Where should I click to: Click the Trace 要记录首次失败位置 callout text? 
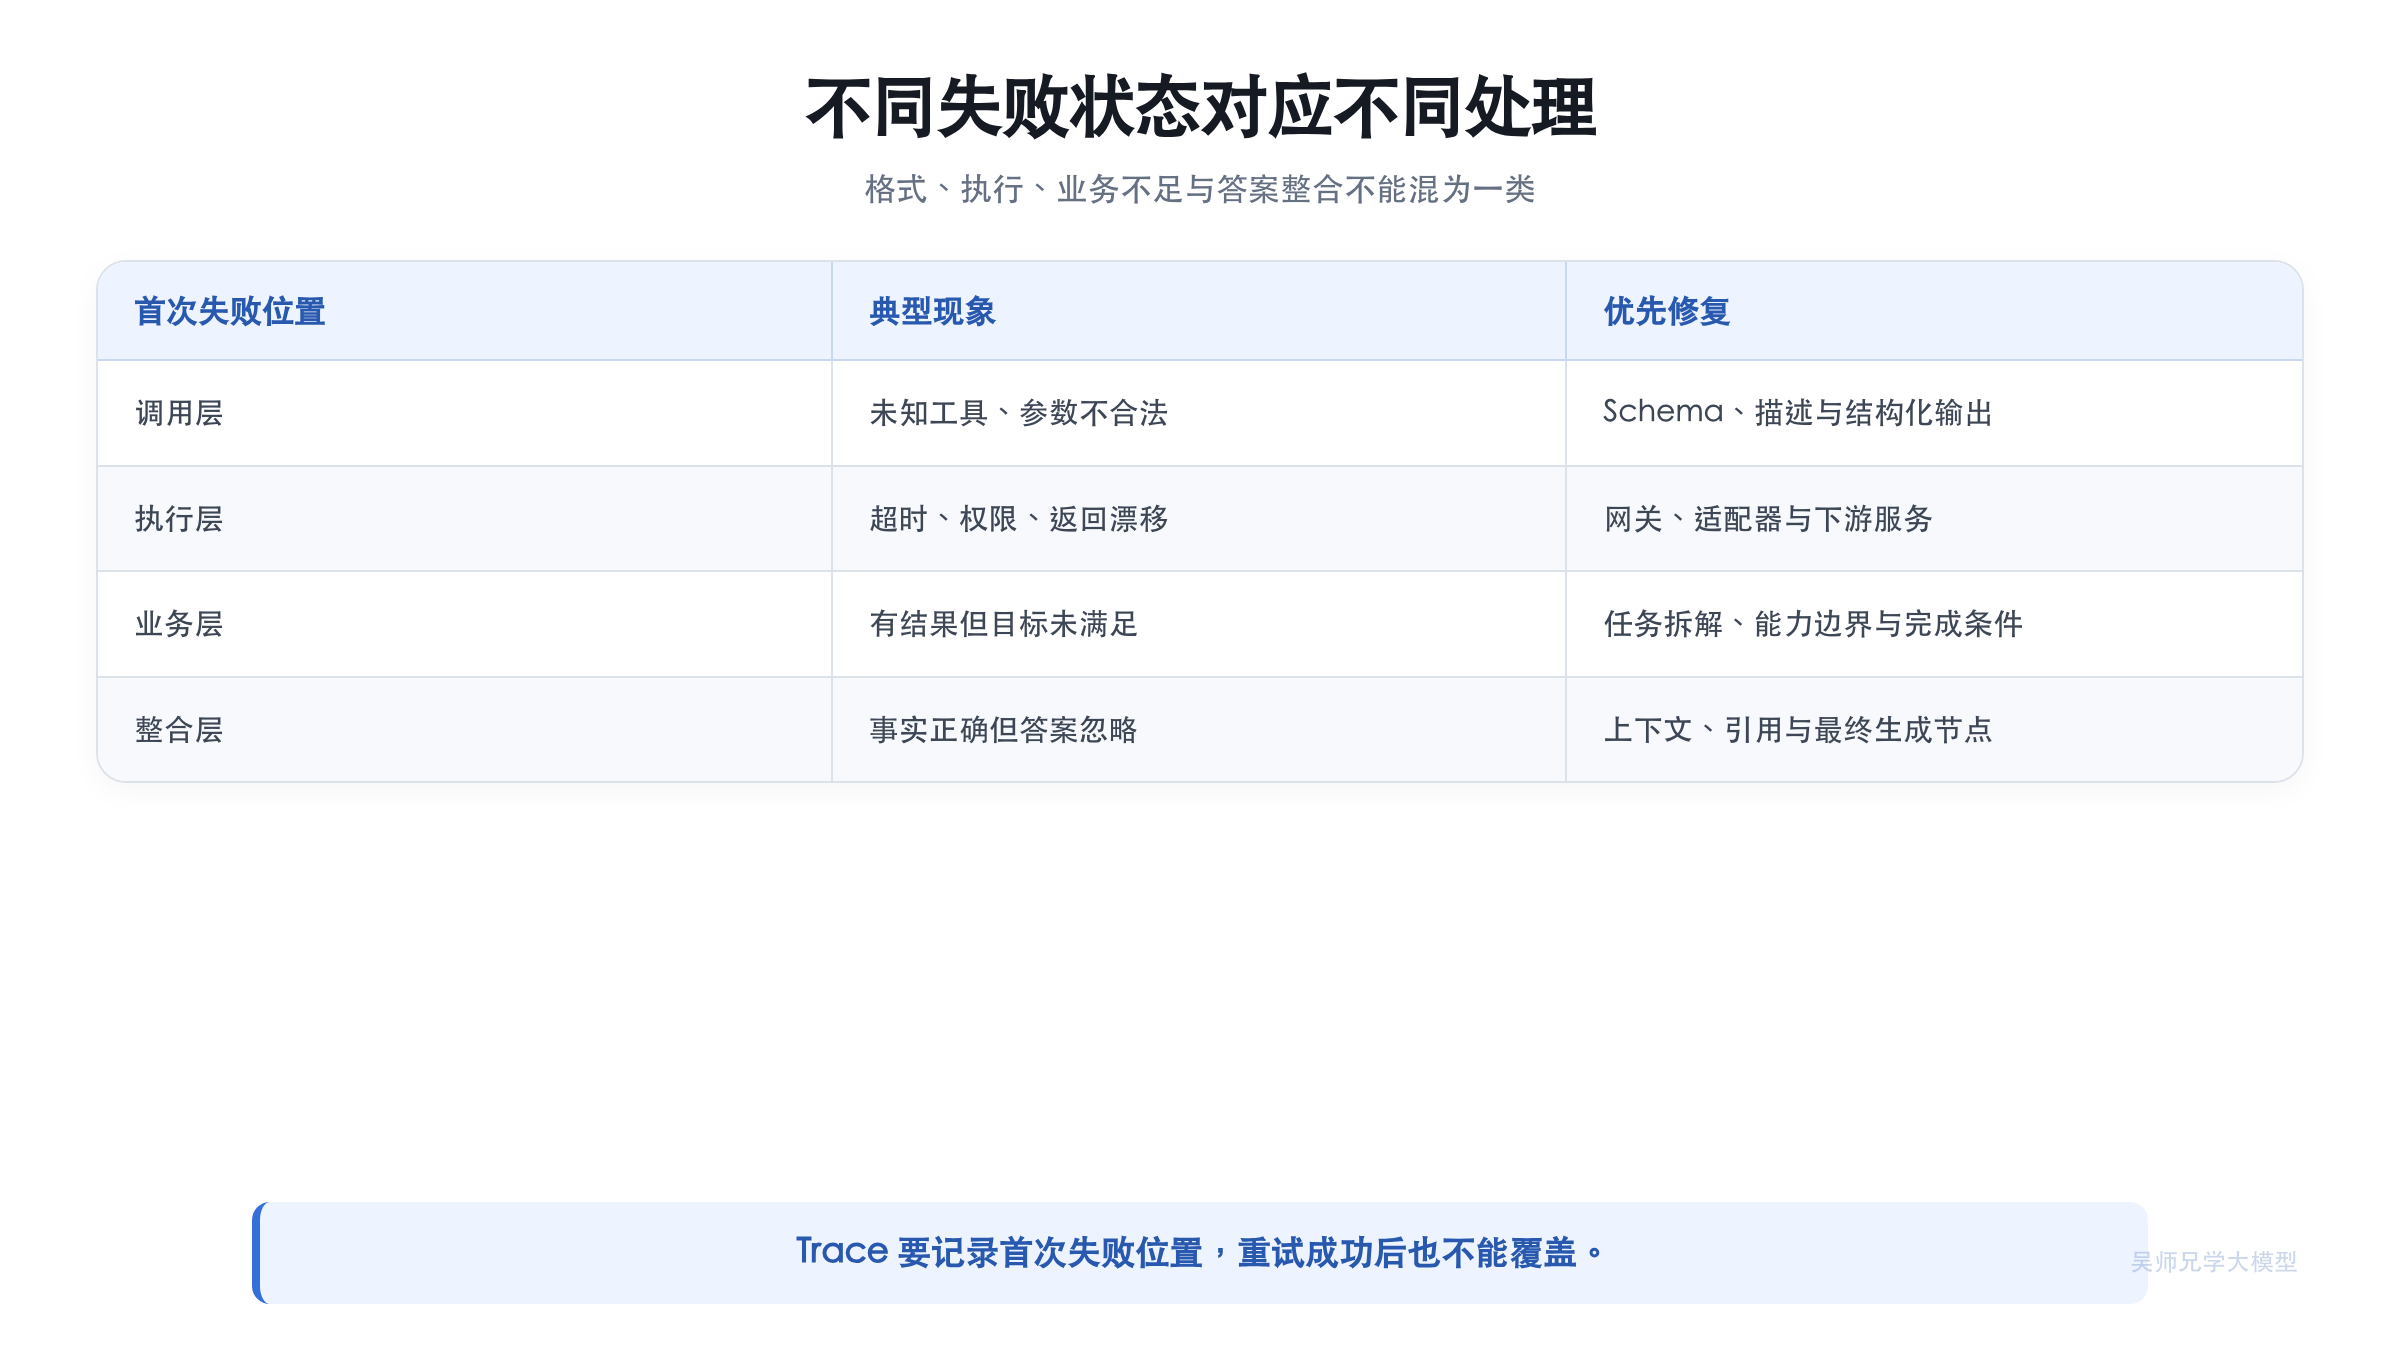tap(1199, 1252)
